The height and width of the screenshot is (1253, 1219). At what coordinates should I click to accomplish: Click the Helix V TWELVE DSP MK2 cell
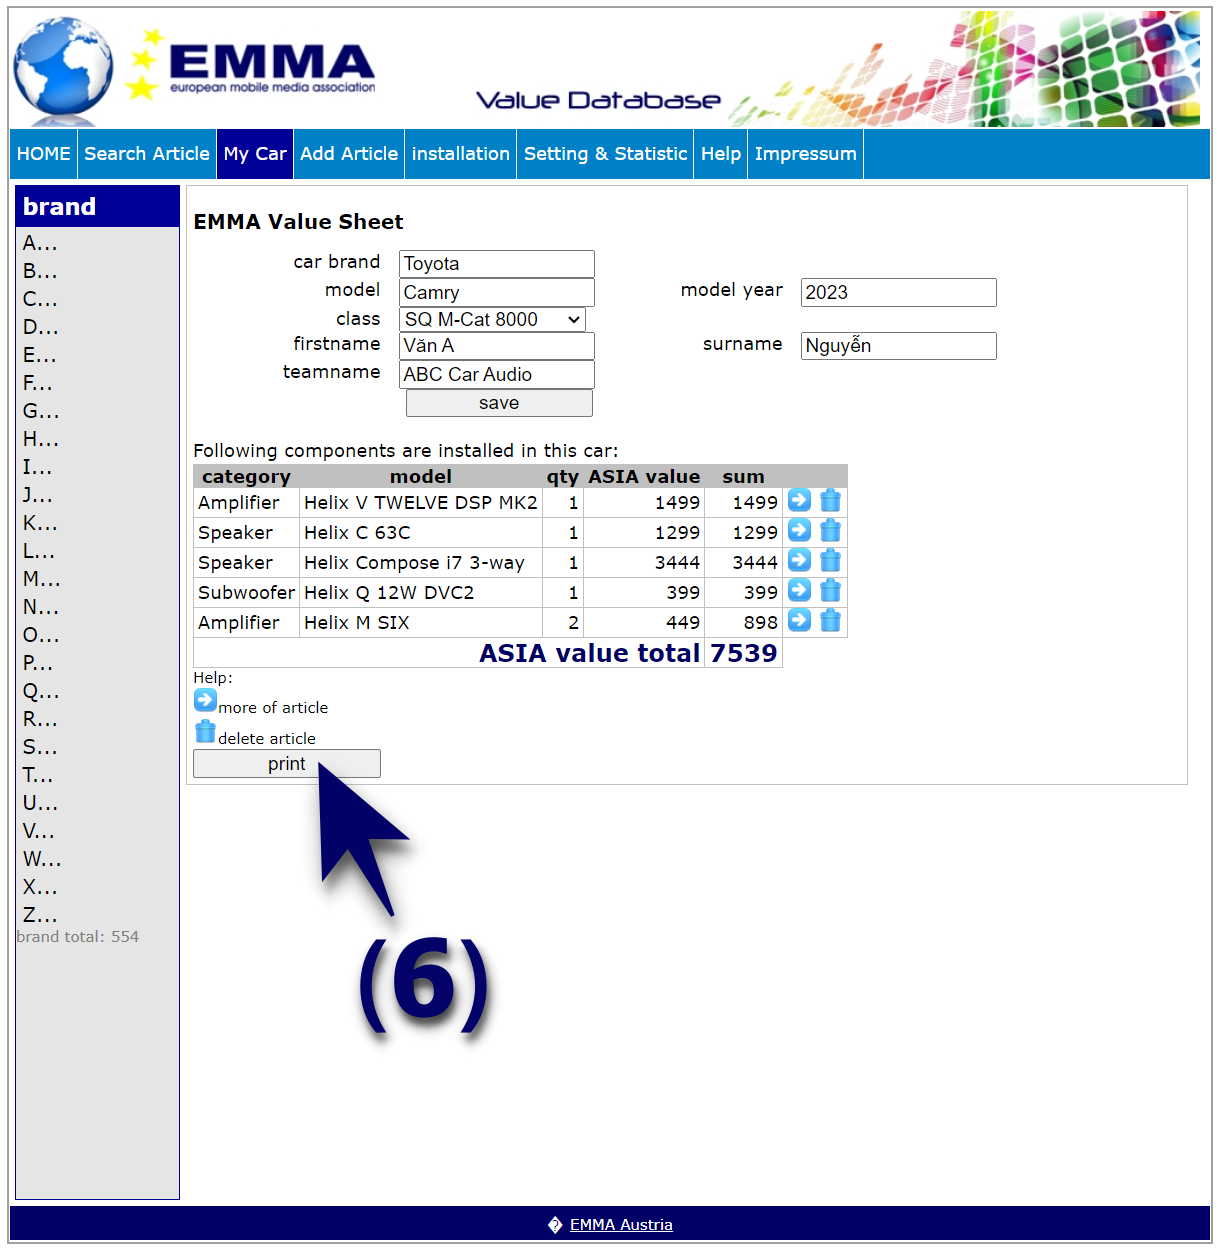click(421, 503)
